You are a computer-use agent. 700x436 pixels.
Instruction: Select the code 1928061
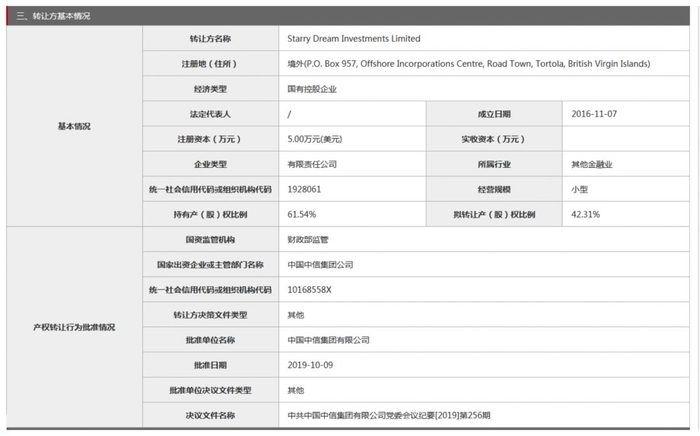[x=304, y=189]
